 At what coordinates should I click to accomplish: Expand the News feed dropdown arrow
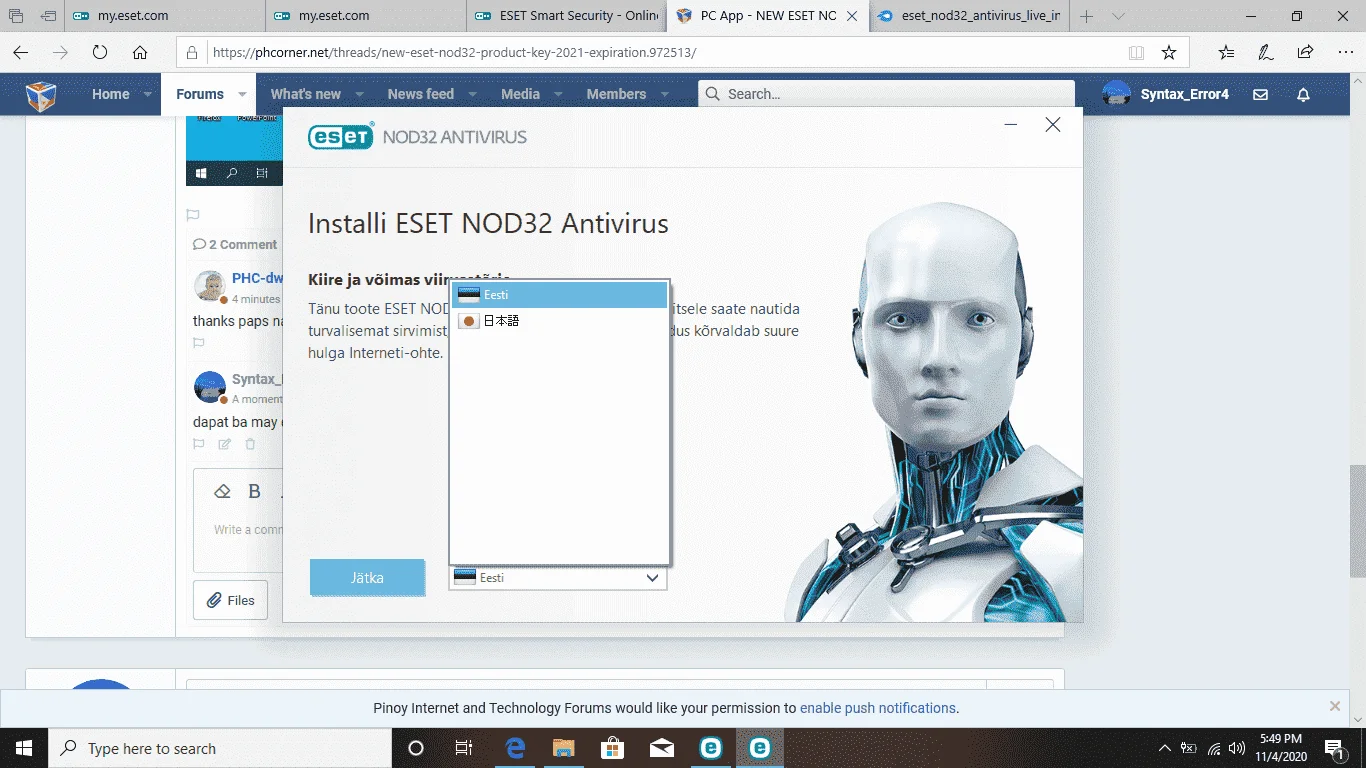[x=472, y=94]
